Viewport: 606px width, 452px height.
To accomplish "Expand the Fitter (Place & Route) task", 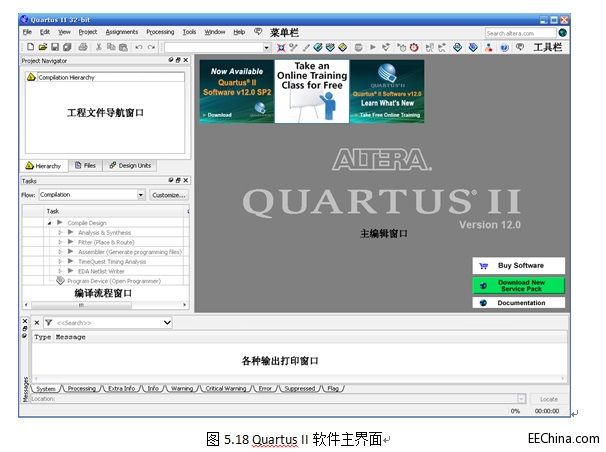I will [60, 242].
